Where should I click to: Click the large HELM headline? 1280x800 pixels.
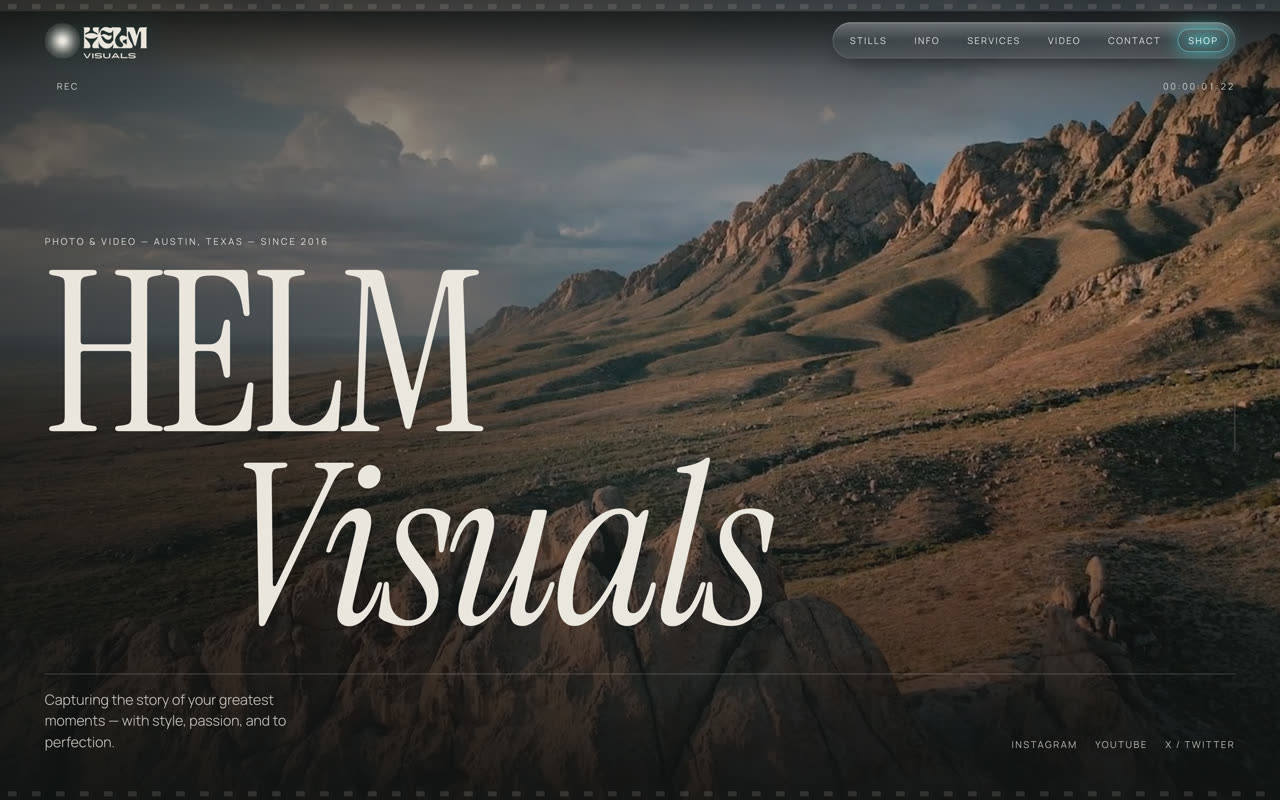pyautogui.click(x=265, y=350)
